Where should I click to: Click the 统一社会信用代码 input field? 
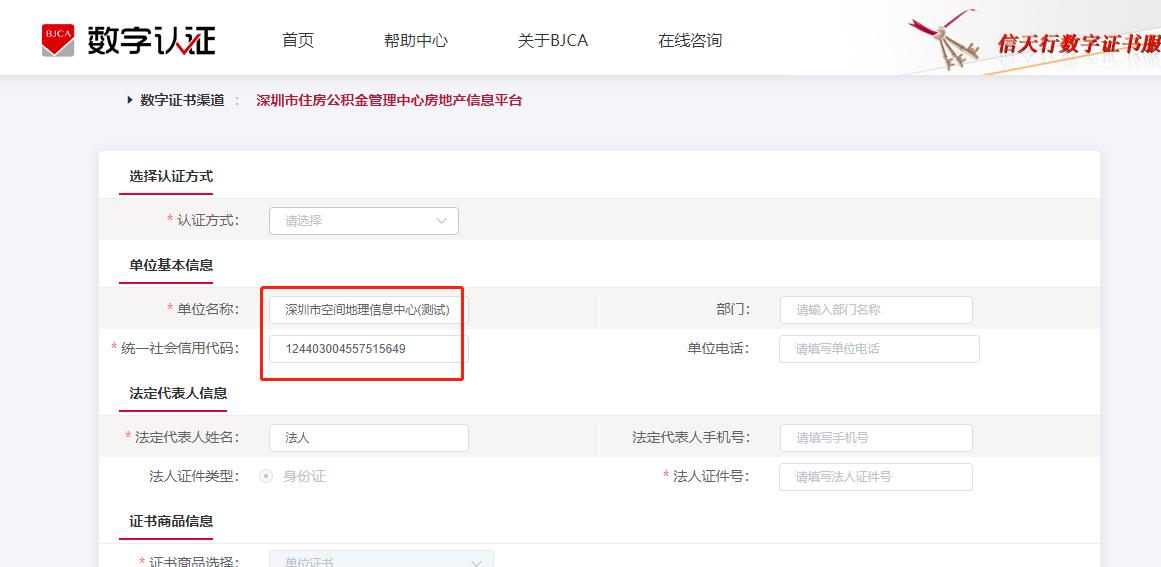point(368,349)
